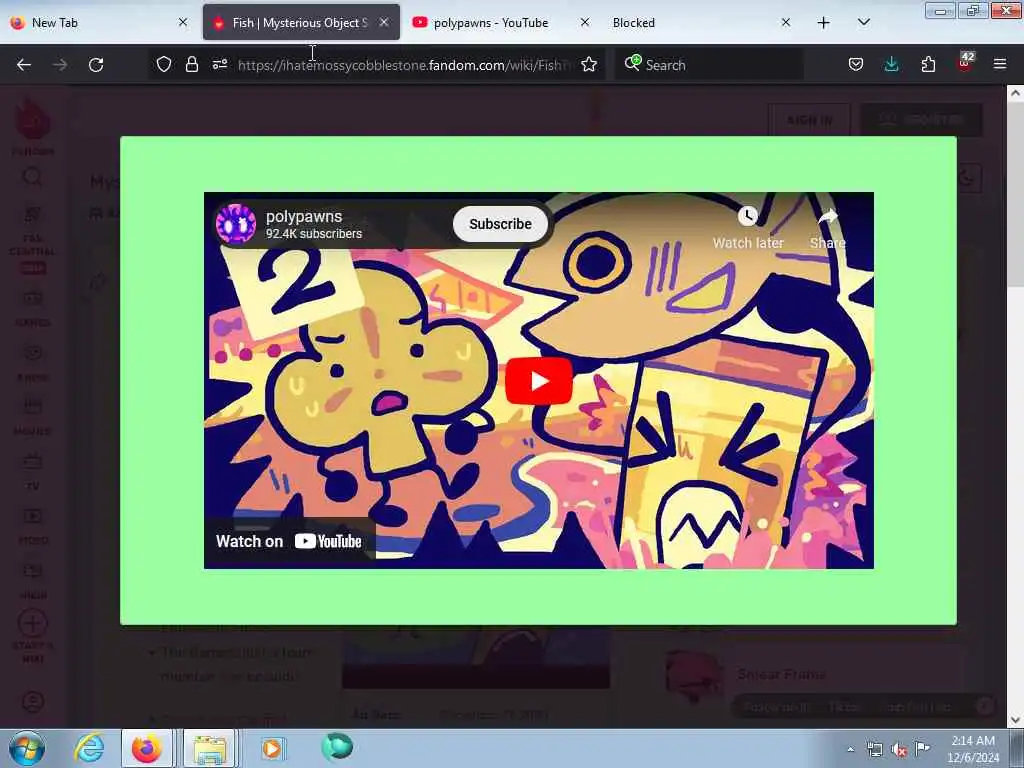Viewport: 1024px width, 768px height.
Task: Open TV in the Fandom sidebar
Action: [x=33, y=472]
